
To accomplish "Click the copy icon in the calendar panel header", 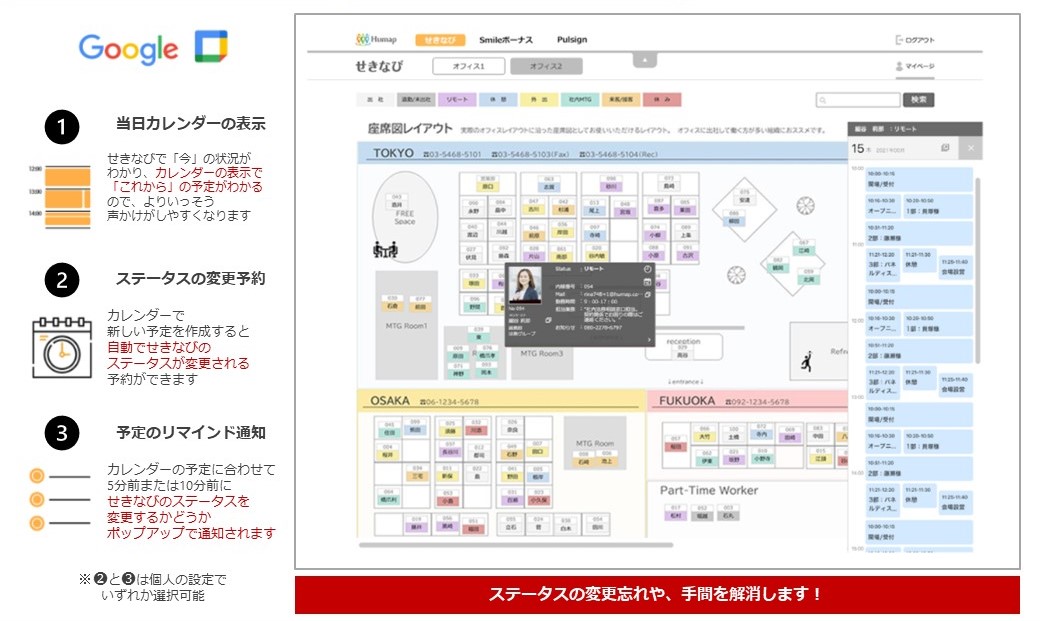I will (x=945, y=148).
